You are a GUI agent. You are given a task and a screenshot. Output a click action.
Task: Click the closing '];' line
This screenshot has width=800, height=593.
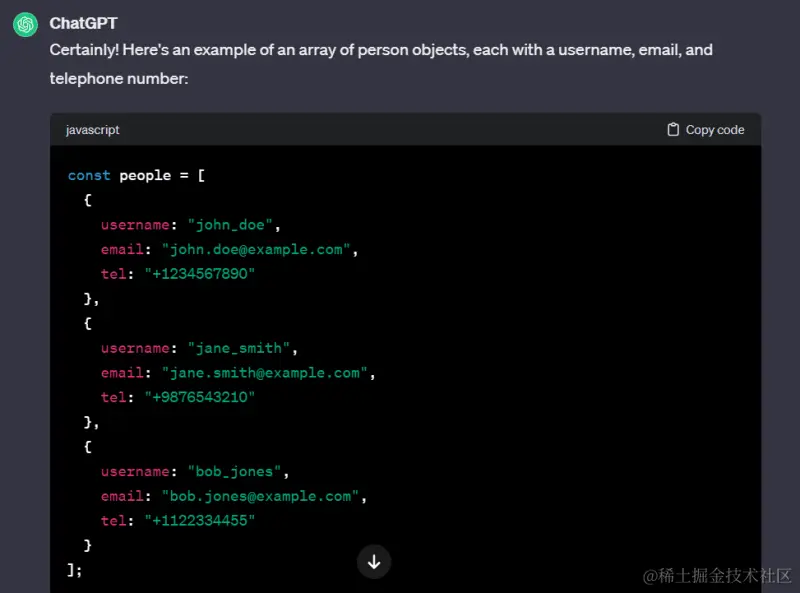tap(74, 570)
